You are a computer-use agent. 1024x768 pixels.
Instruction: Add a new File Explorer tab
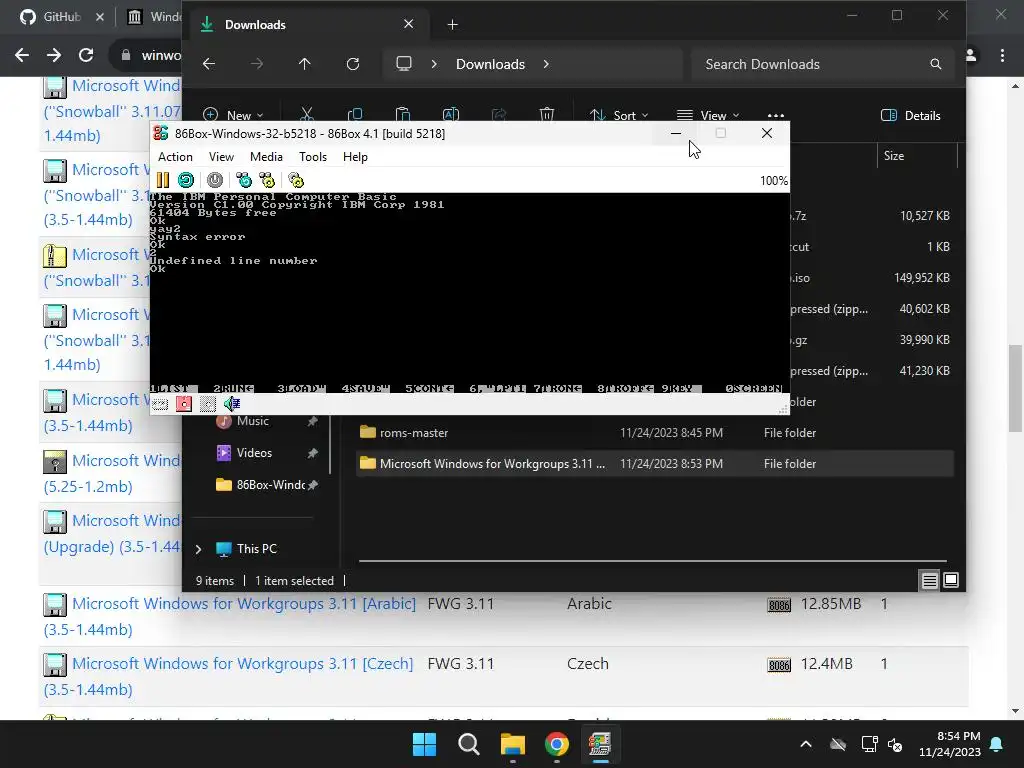pos(453,25)
